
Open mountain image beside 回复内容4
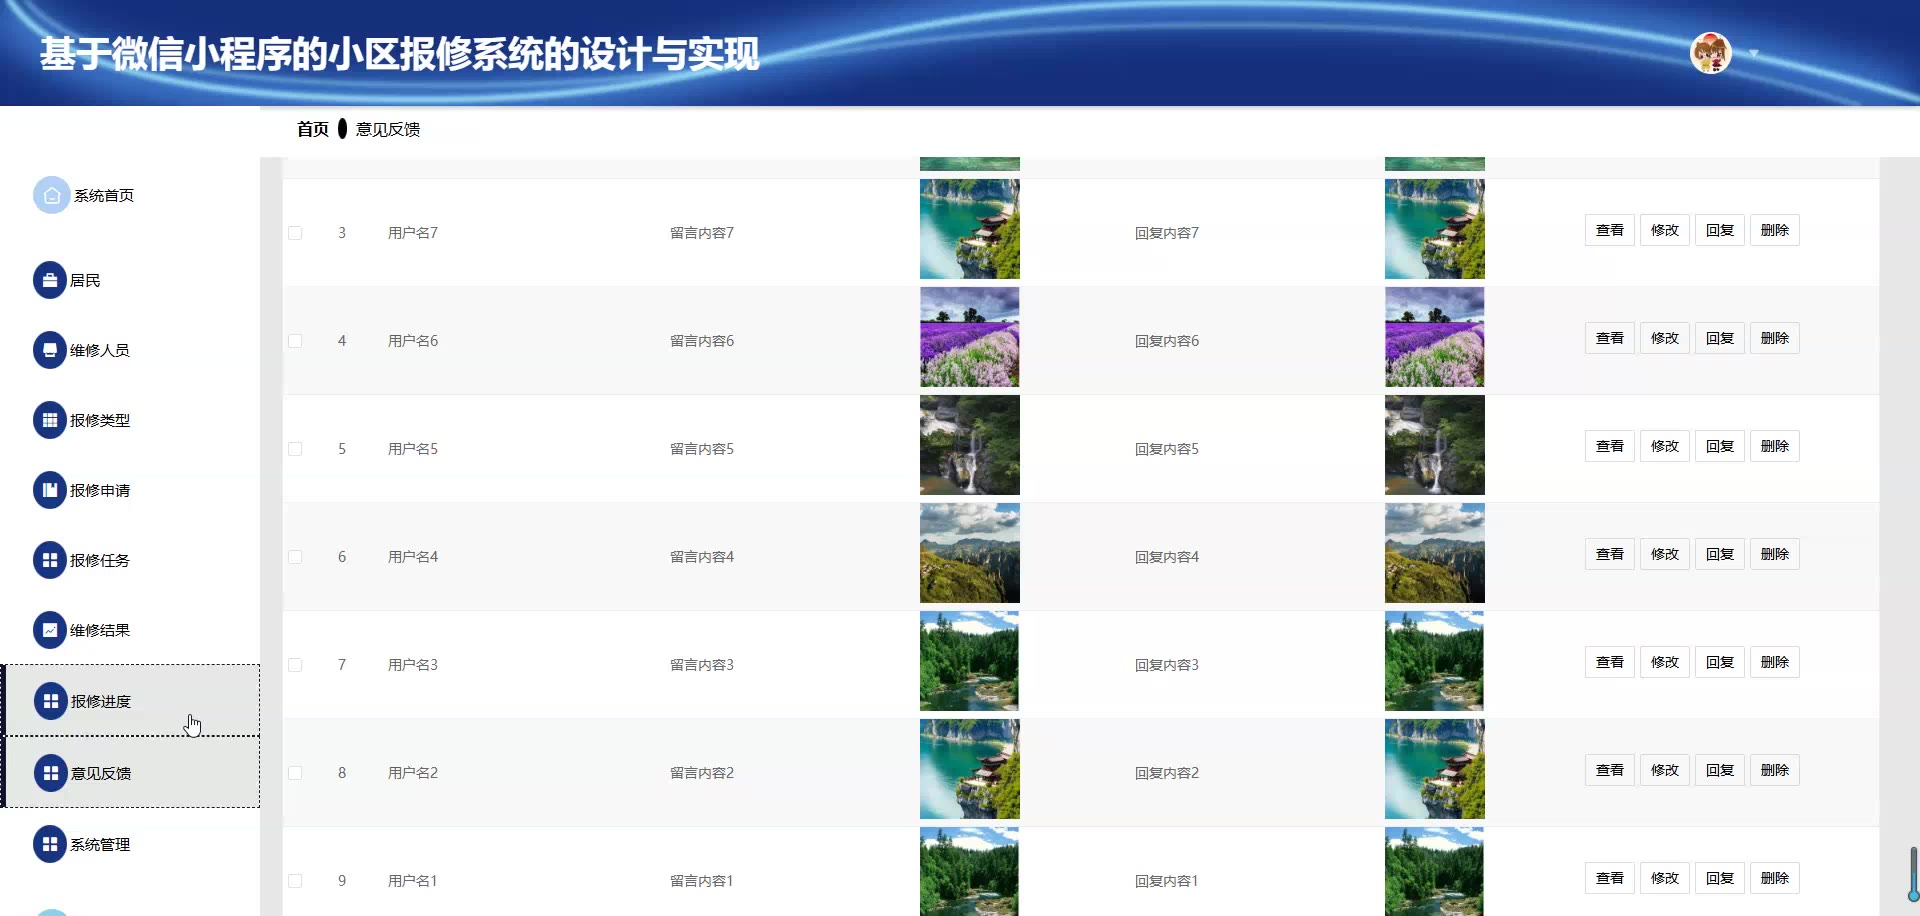pos(1435,553)
